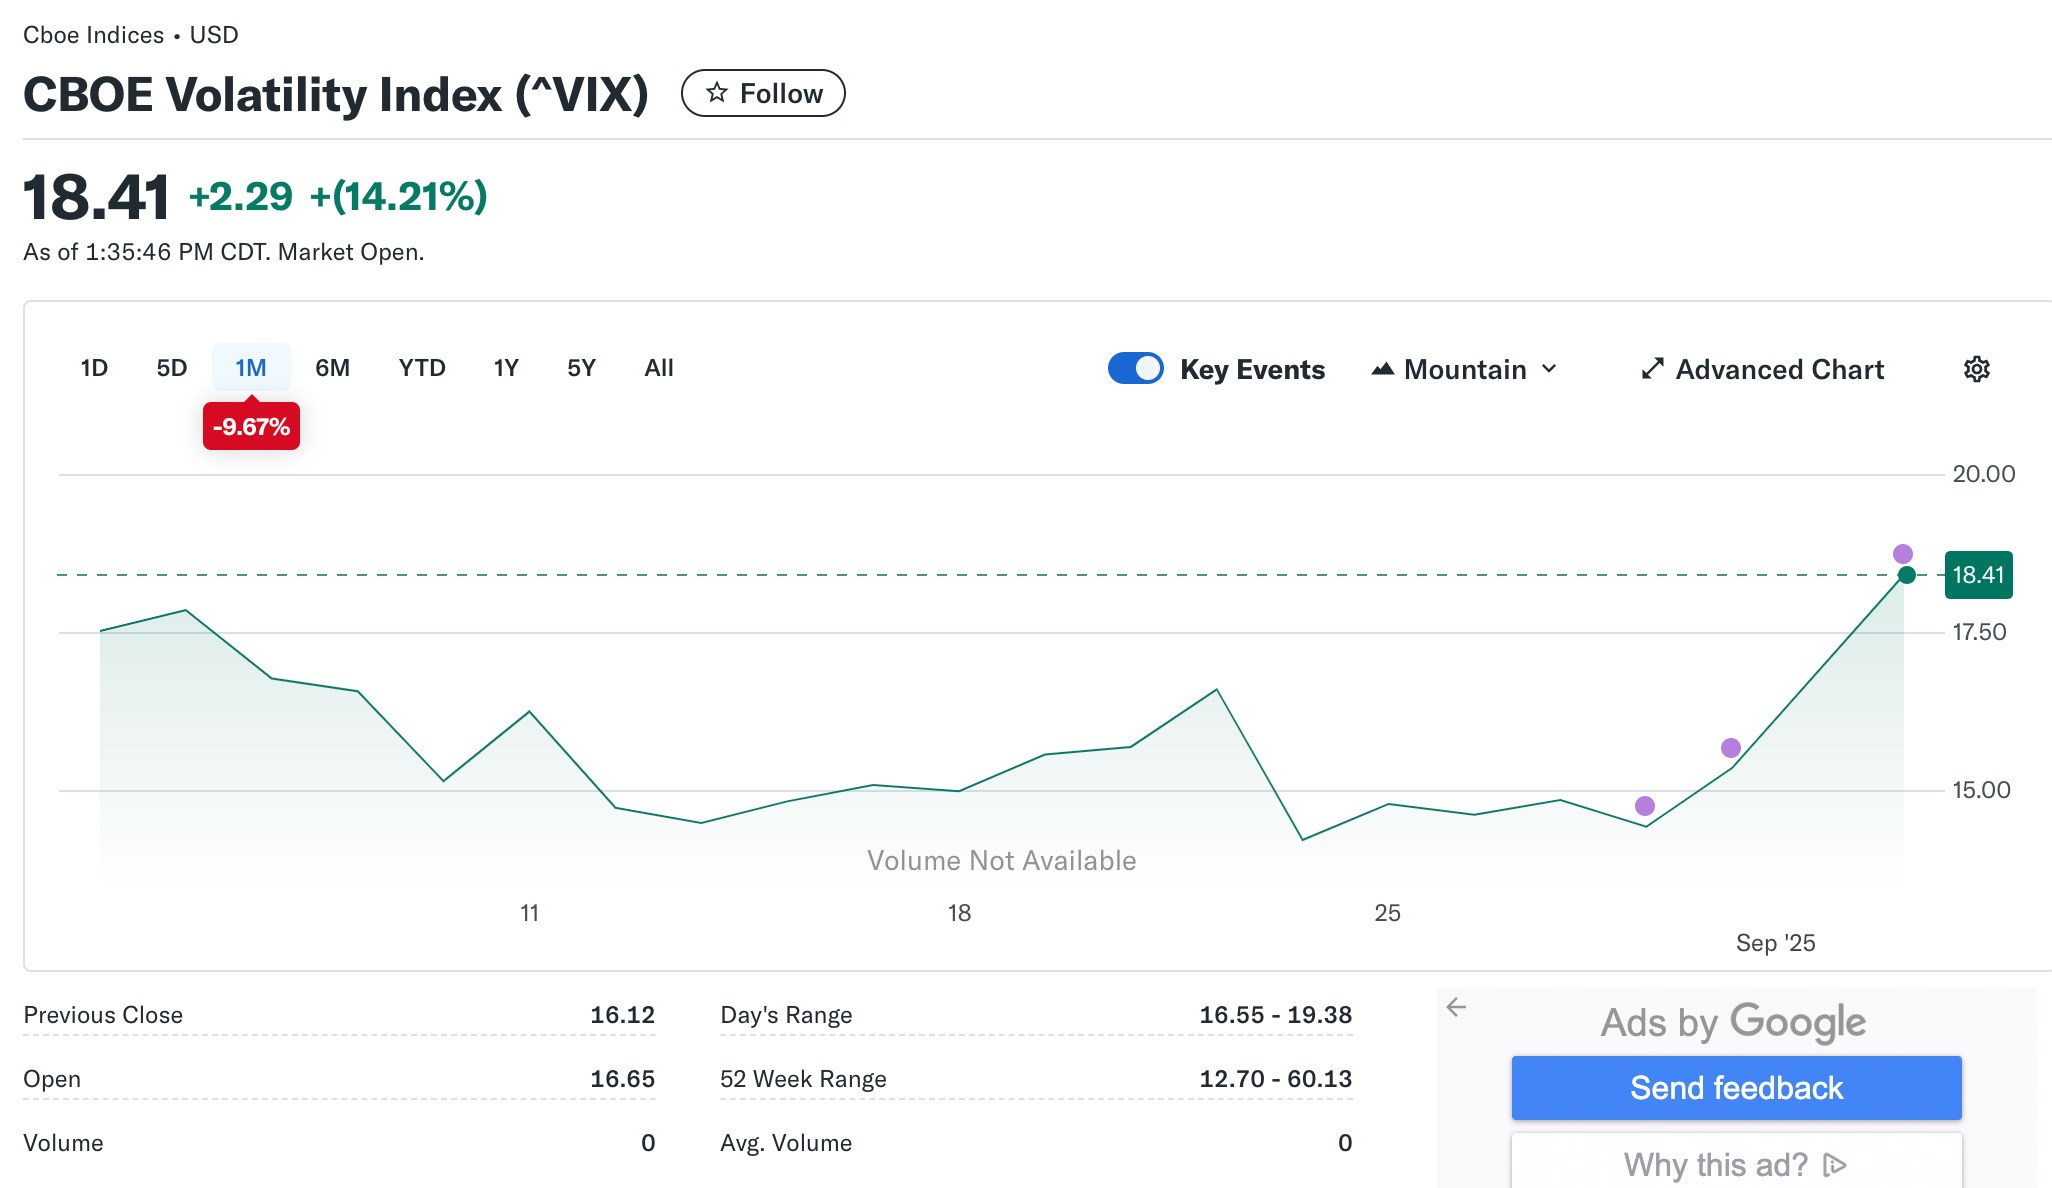Click the ad choices triangle icon
Screen dimensions: 2052x1188
coord(1834,1165)
